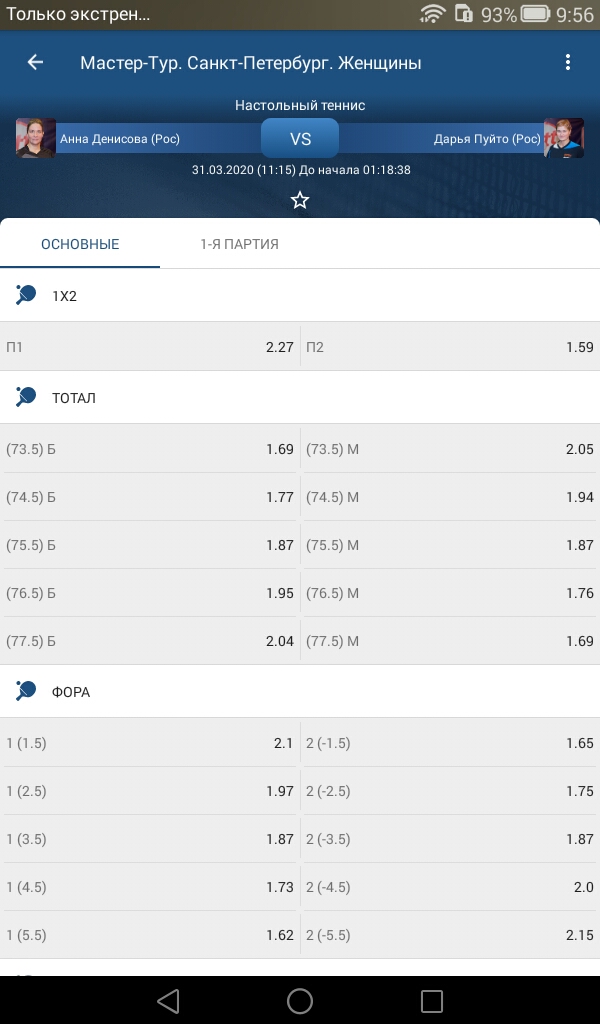This screenshot has height=1024, width=600.
Task: Pick total (75.5) Б odds 1.87
Action: 150,545
